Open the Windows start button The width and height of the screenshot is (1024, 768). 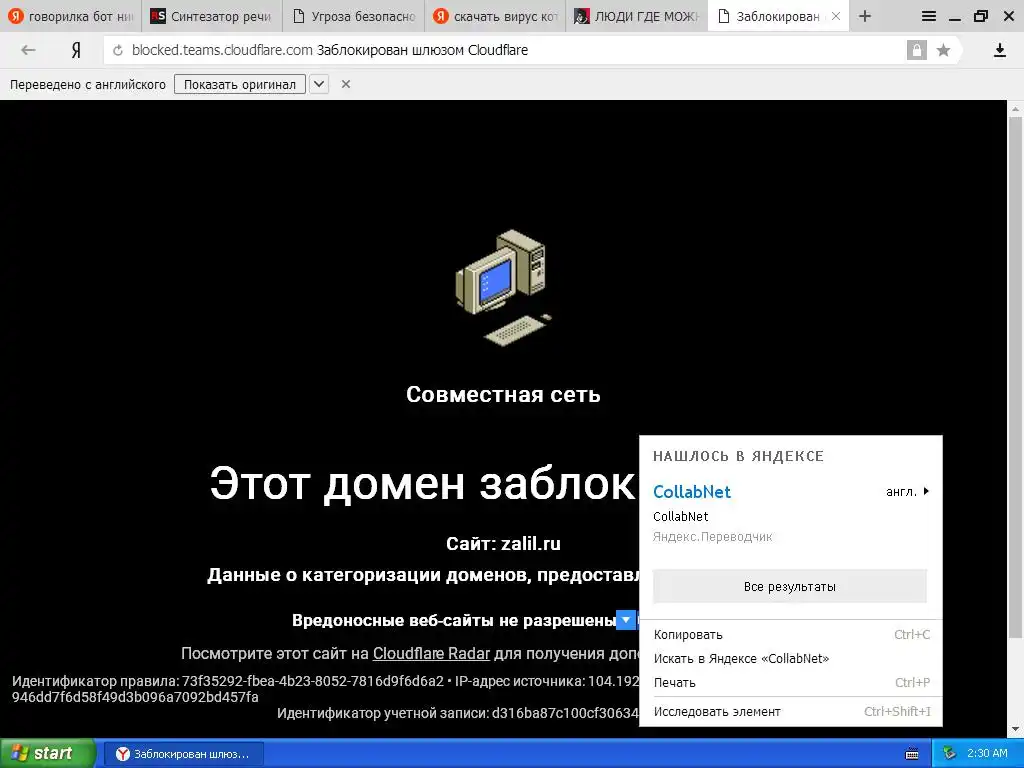47,754
